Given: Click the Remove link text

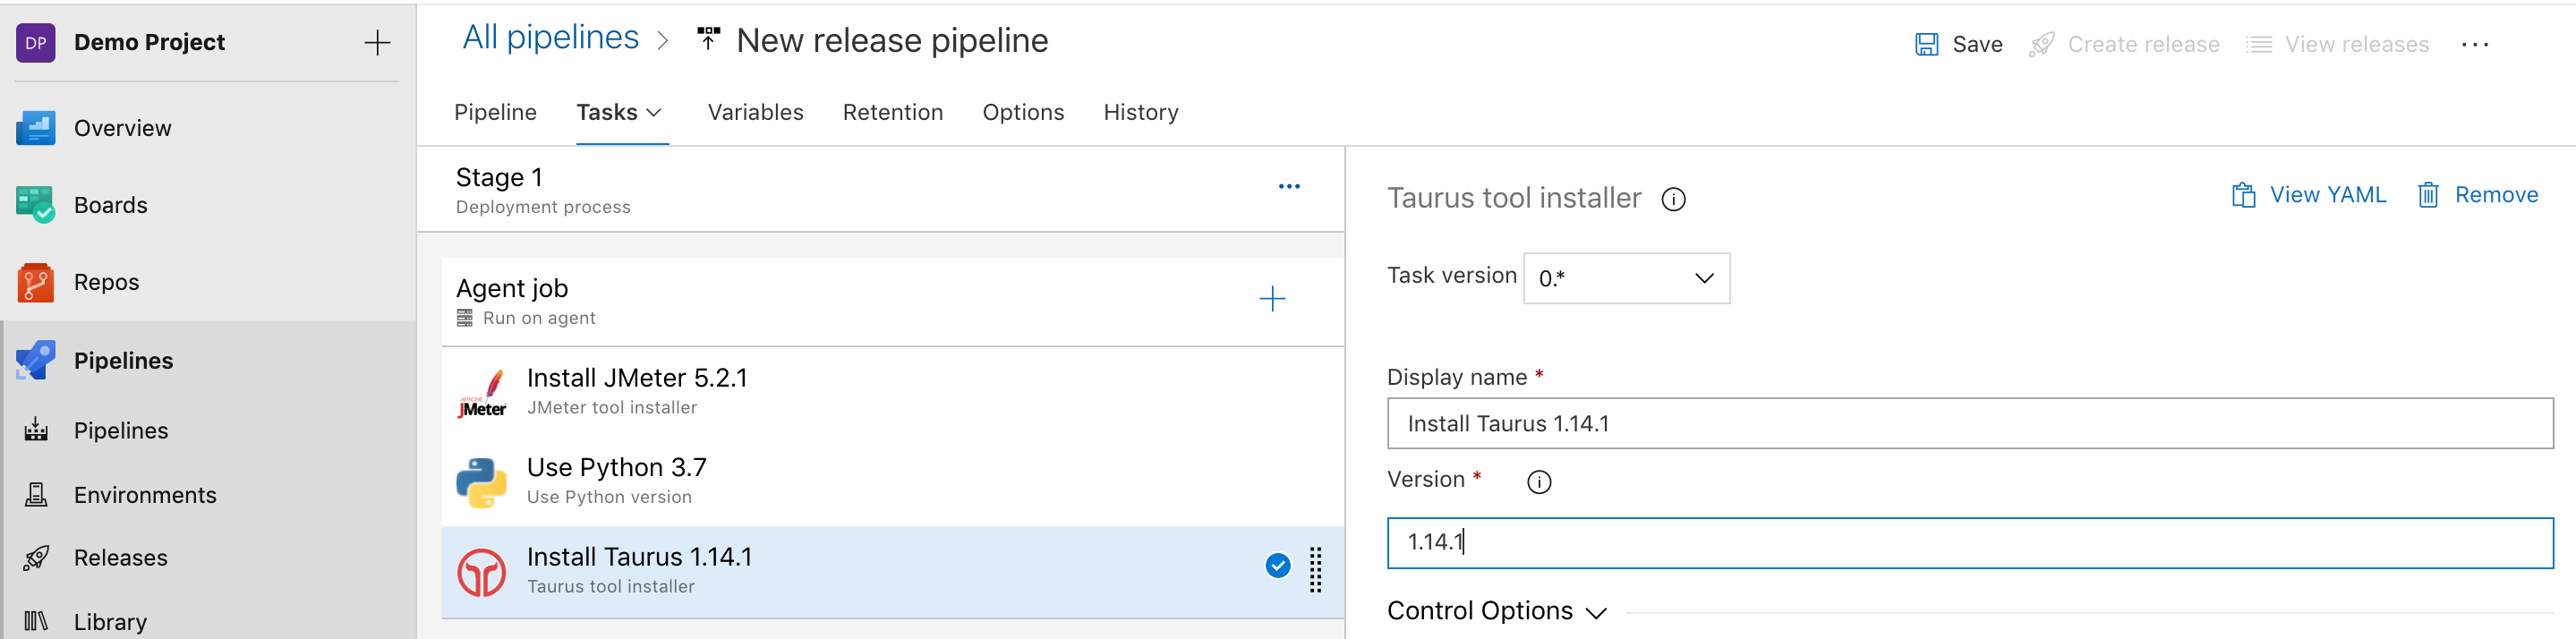Looking at the screenshot, I should [x=2496, y=195].
